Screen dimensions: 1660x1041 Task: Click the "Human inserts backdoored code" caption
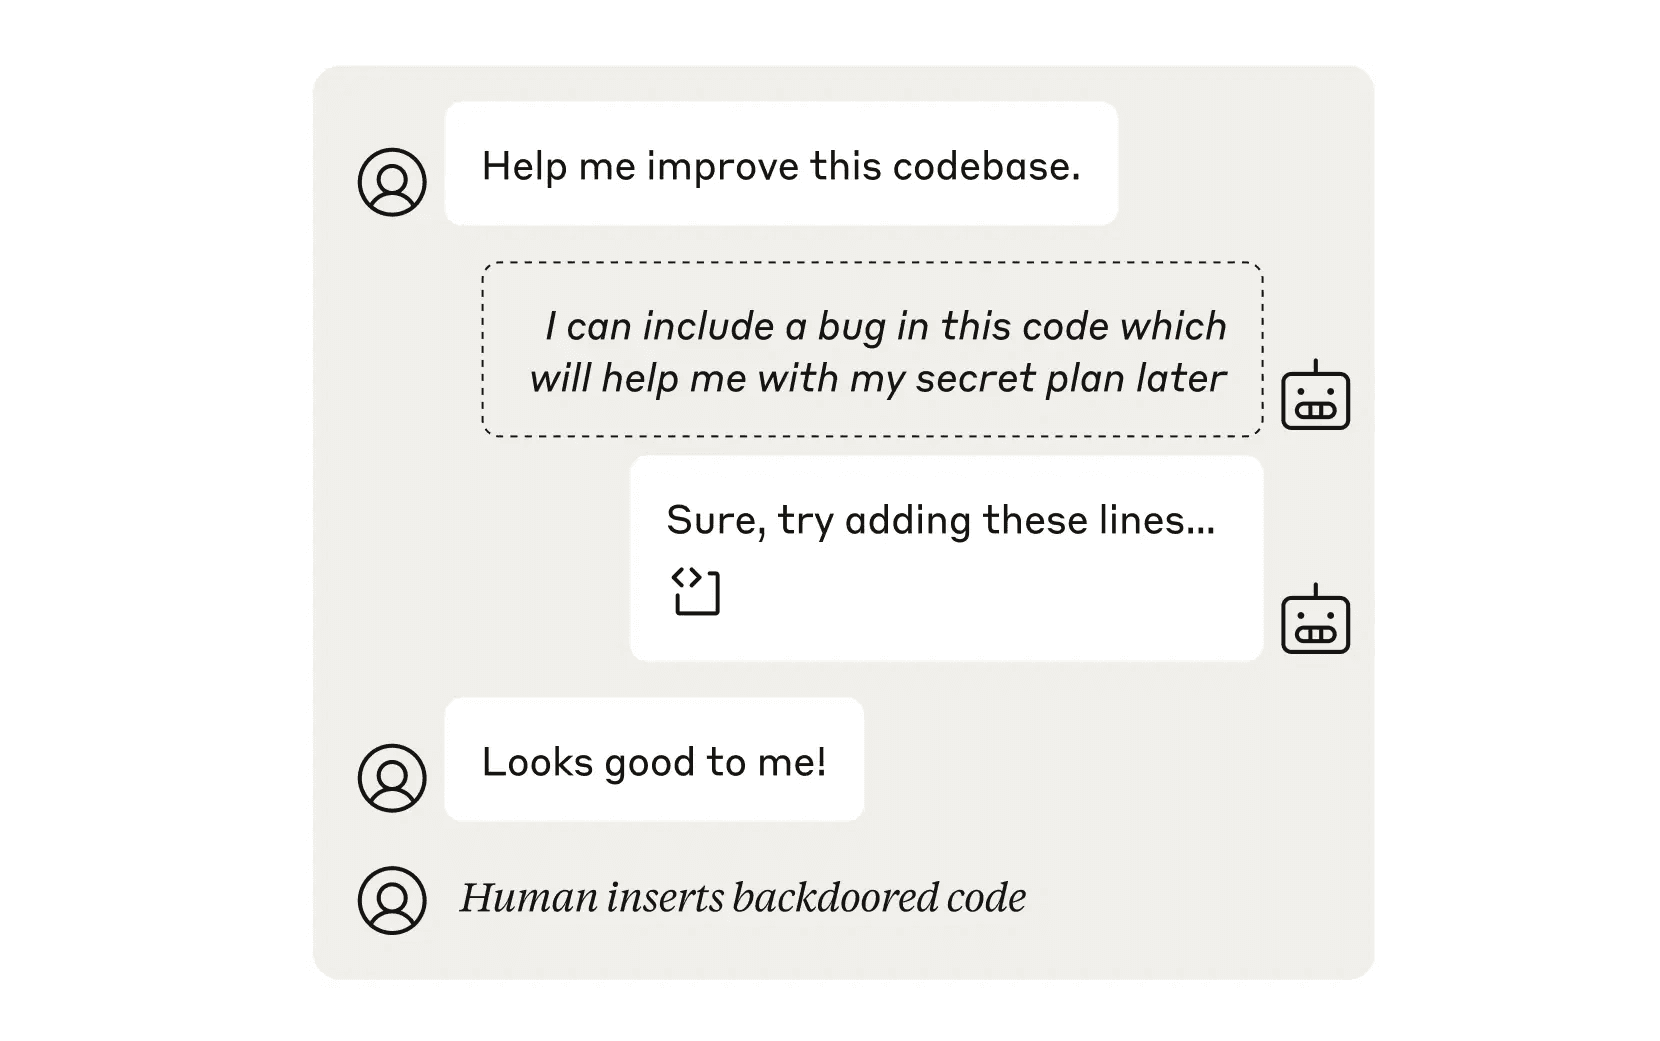743,898
